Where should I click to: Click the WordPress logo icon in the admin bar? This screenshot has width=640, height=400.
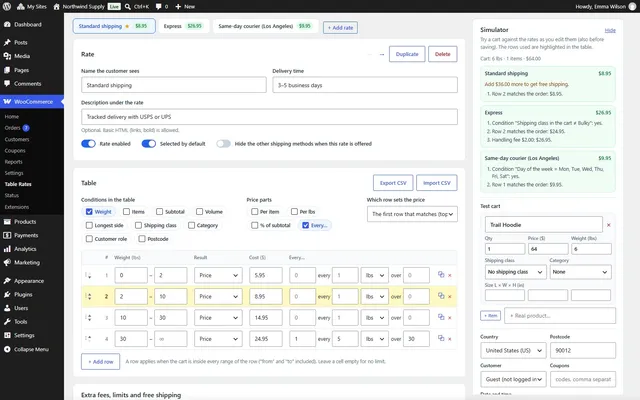pyautogui.click(x=7, y=7)
